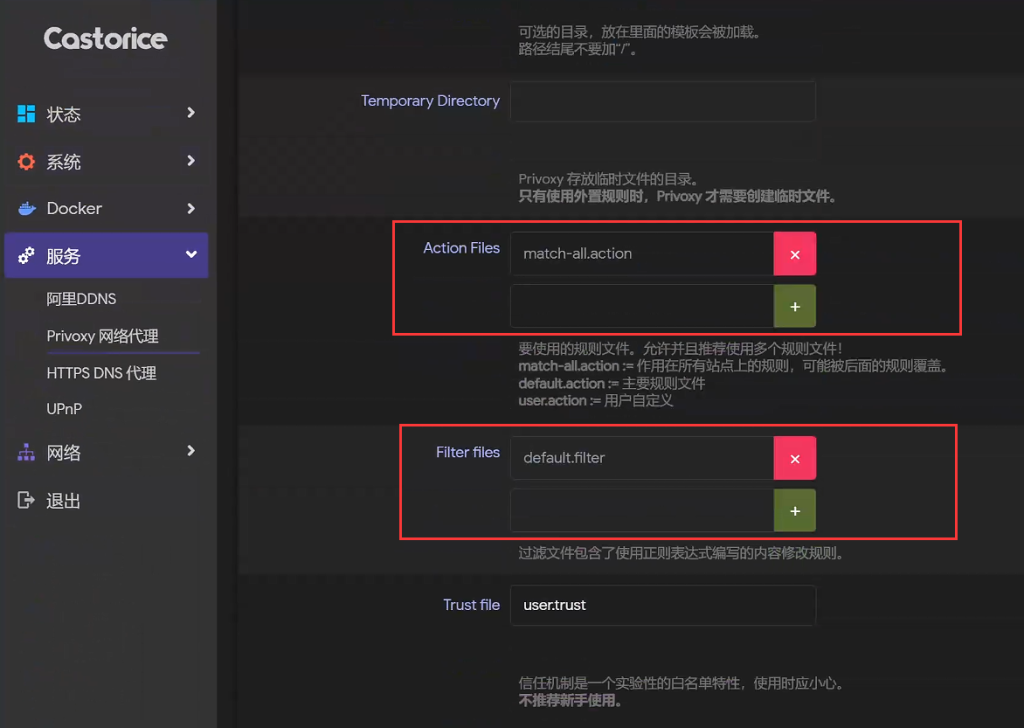Expand the Docker menu chevron
This screenshot has height=728, width=1024.
(190, 208)
